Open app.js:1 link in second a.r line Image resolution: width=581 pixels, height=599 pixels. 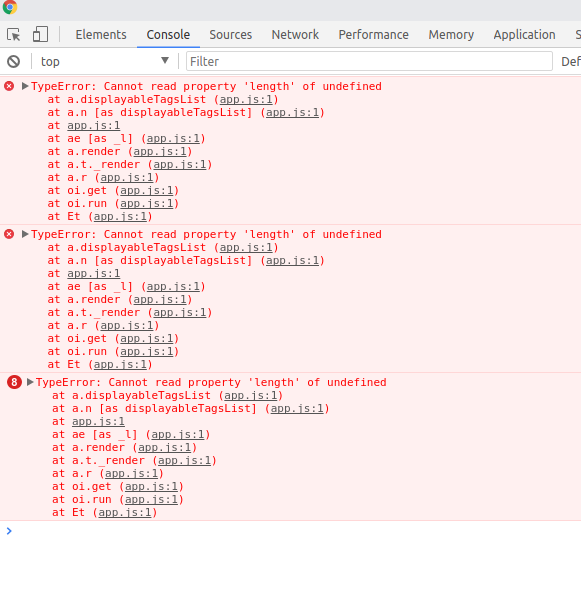coord(127,325)
